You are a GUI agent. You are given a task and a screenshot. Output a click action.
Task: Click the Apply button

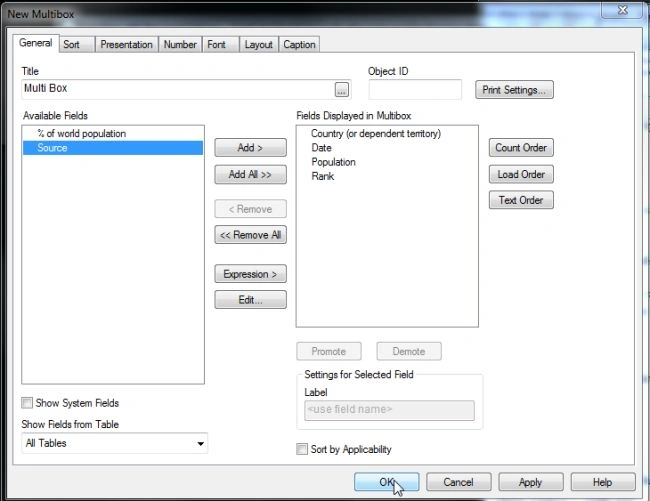tap(531, 482)
